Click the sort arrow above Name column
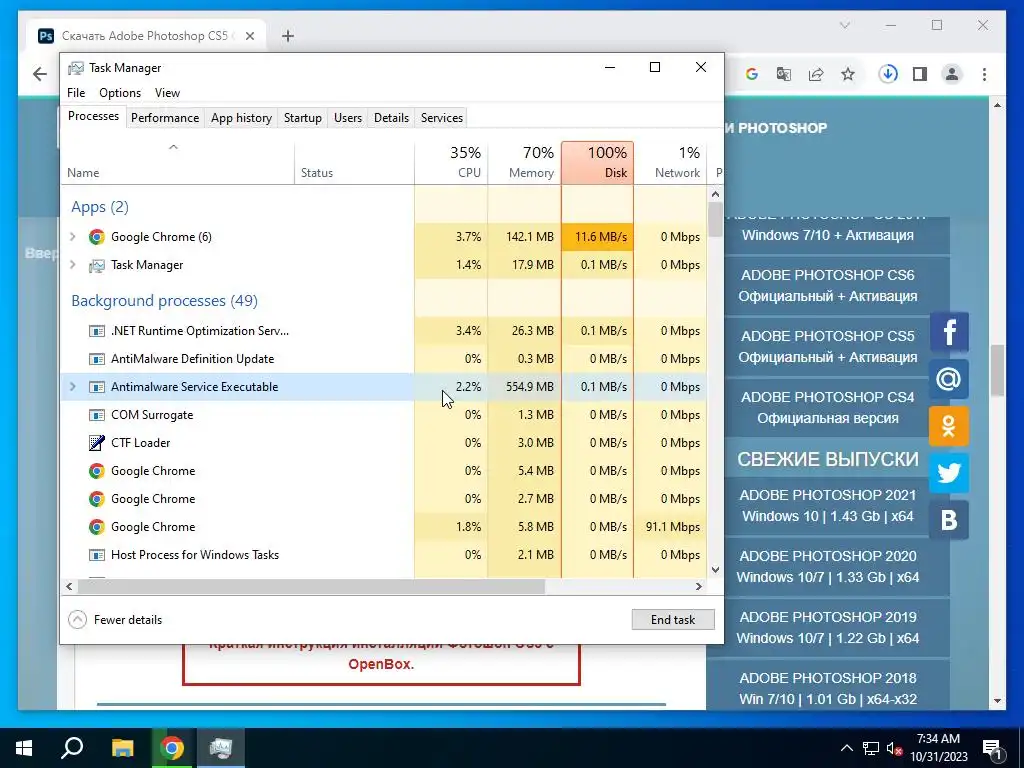Viewport: 1024px width, 768px height. [173, 148]
